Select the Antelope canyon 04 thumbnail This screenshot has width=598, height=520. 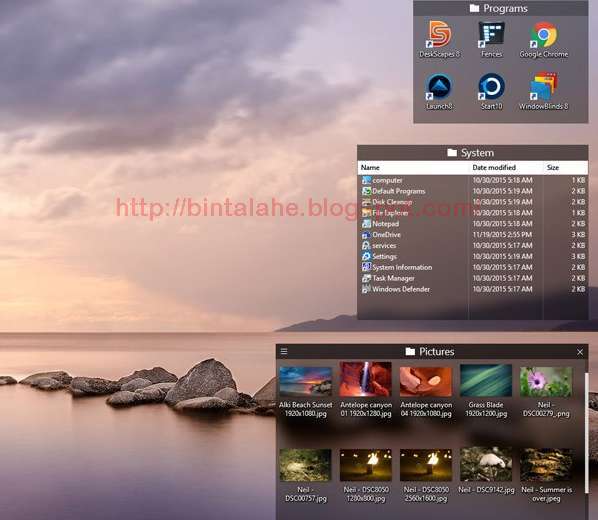[426, 382]
